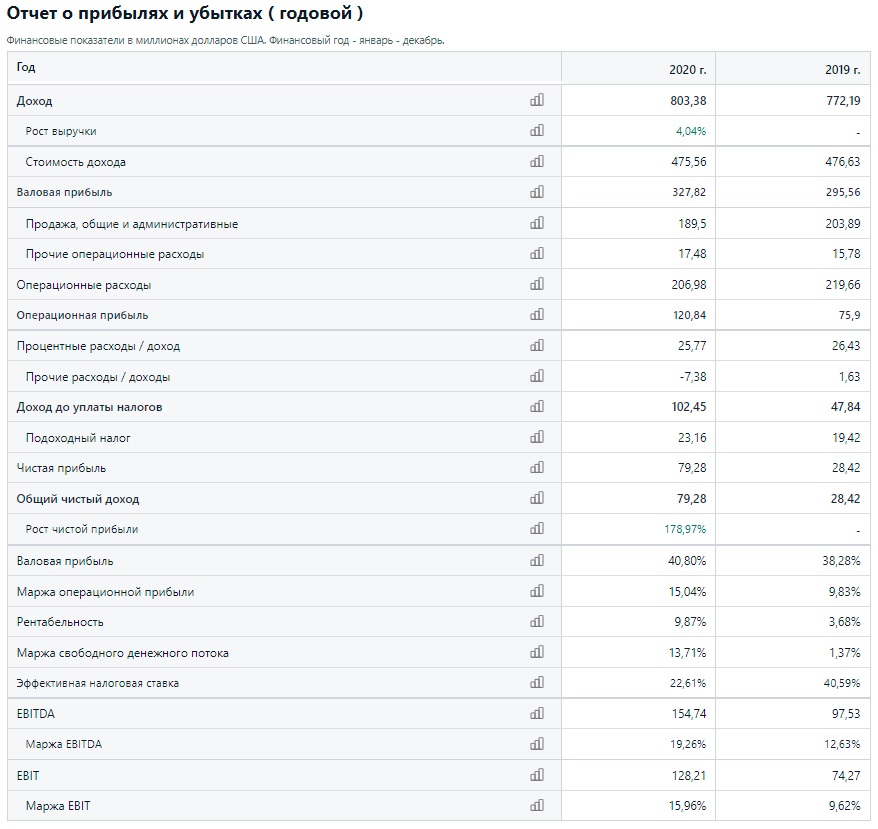View chart icon for Маржа EBIT row
The width and height of the screenshot is (878, 829).
[537, 805]
